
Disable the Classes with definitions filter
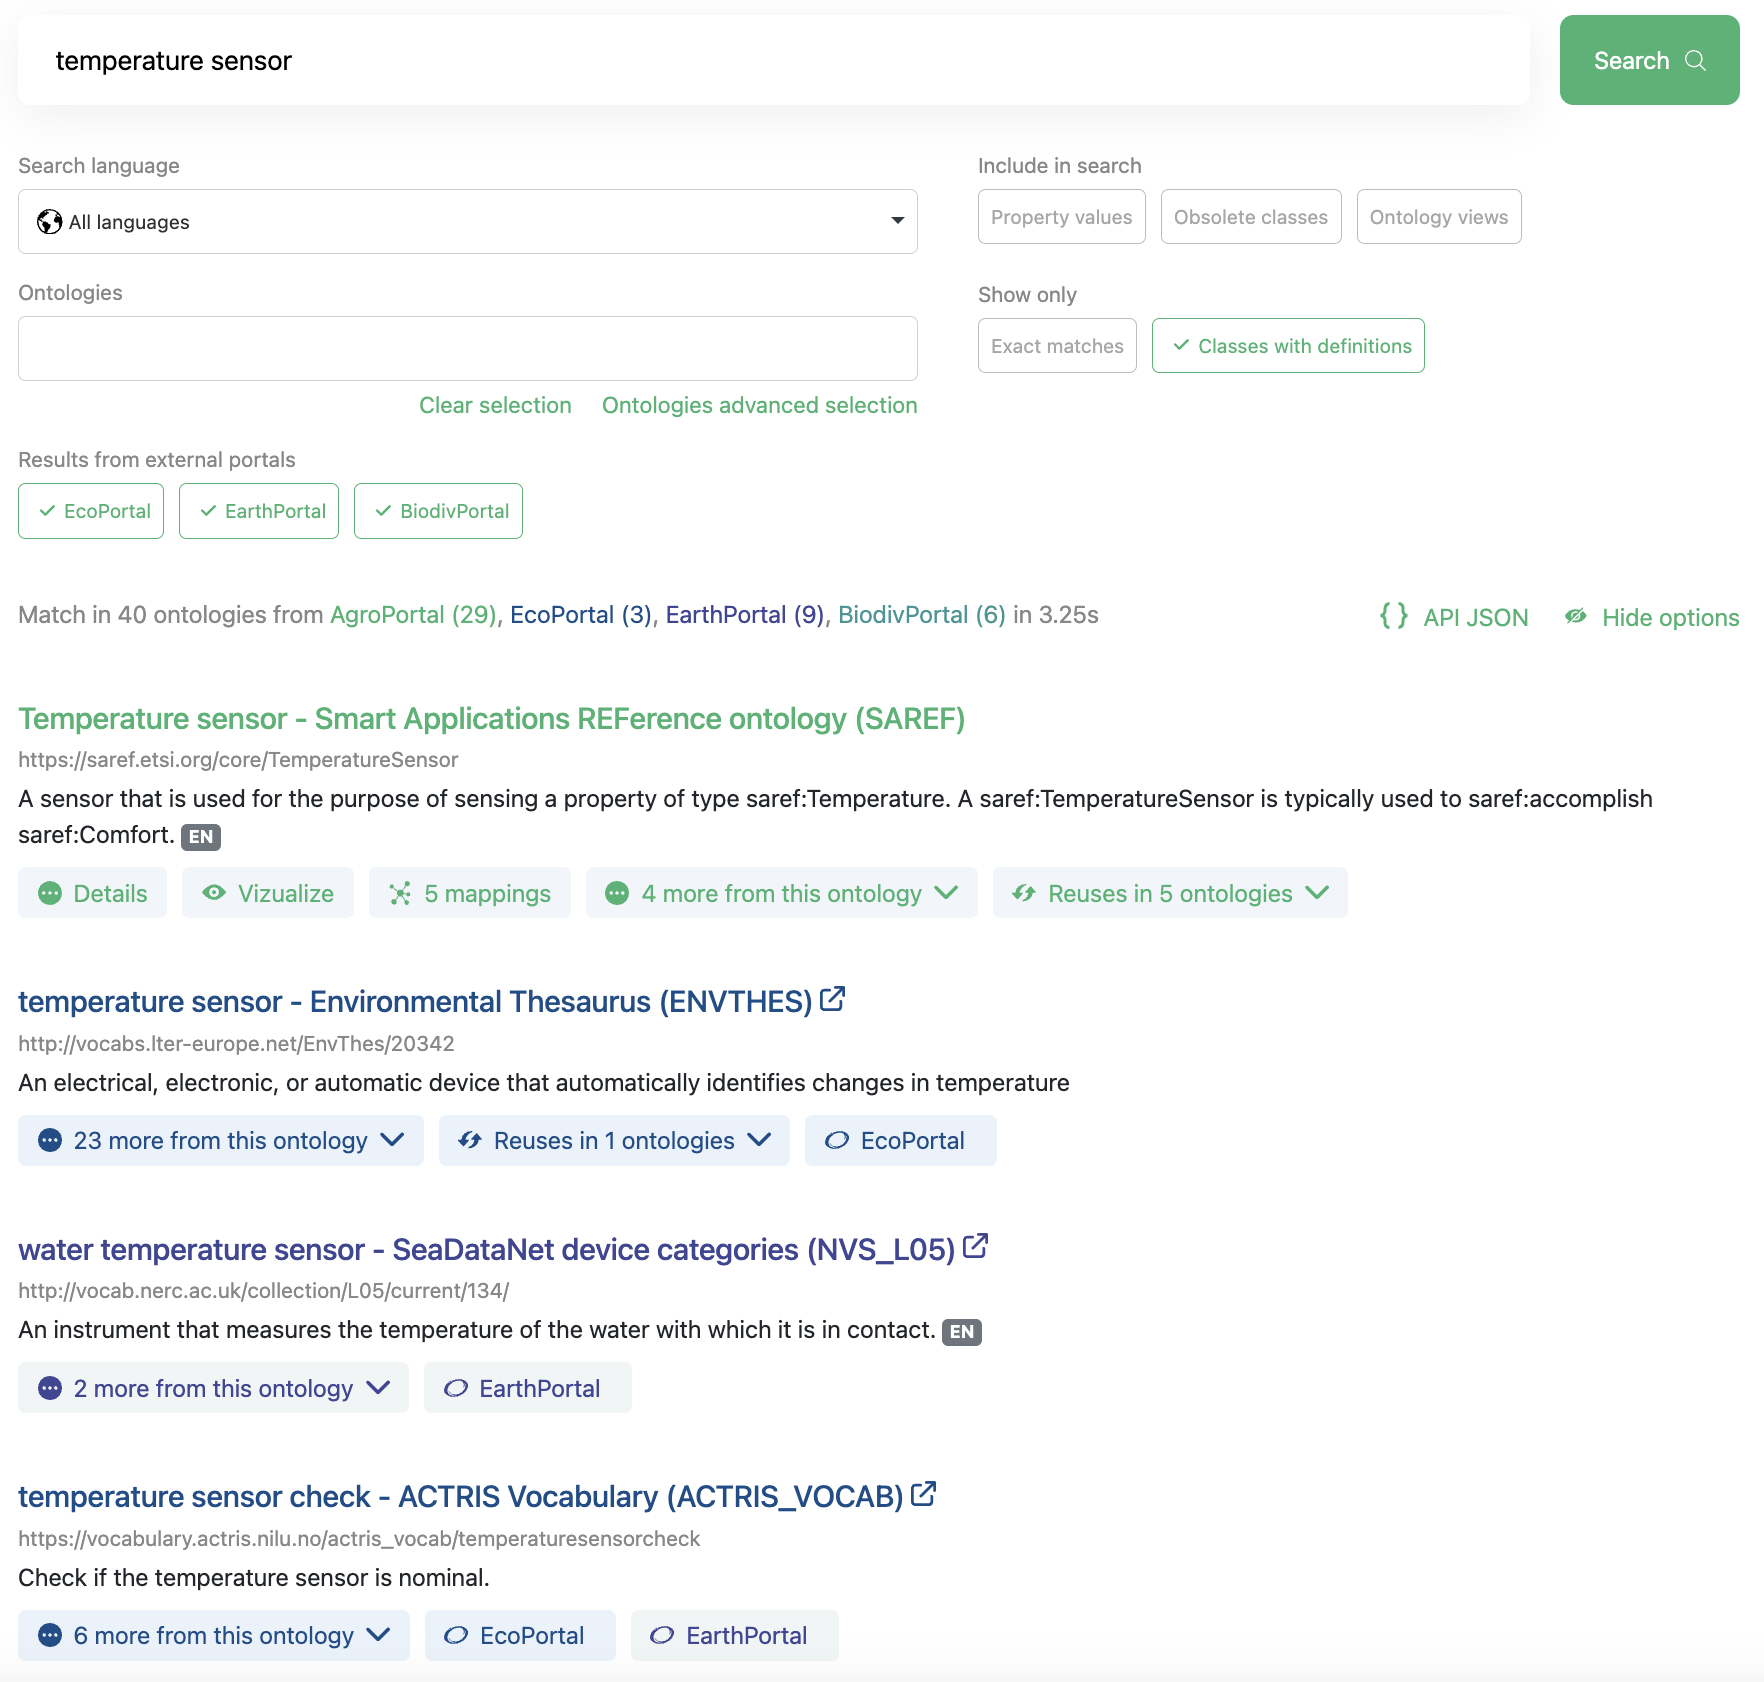(x=1288, y=346)
